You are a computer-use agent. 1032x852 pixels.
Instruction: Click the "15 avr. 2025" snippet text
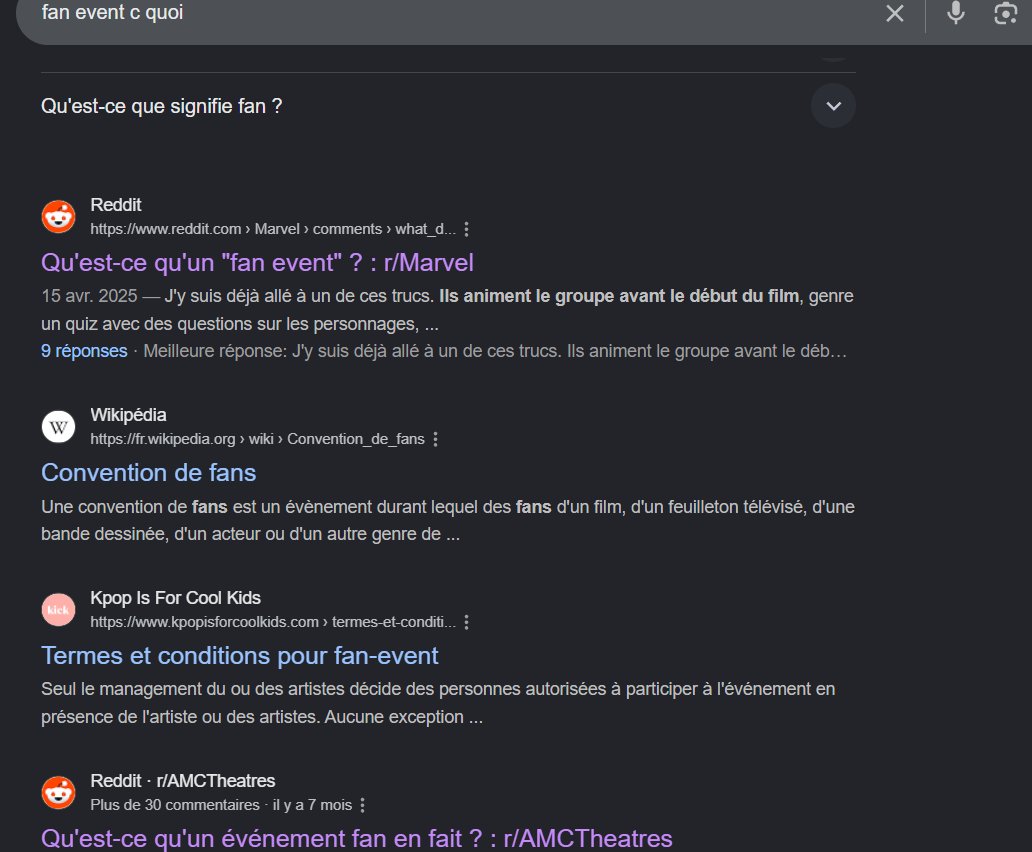click(x=90, y=296)
